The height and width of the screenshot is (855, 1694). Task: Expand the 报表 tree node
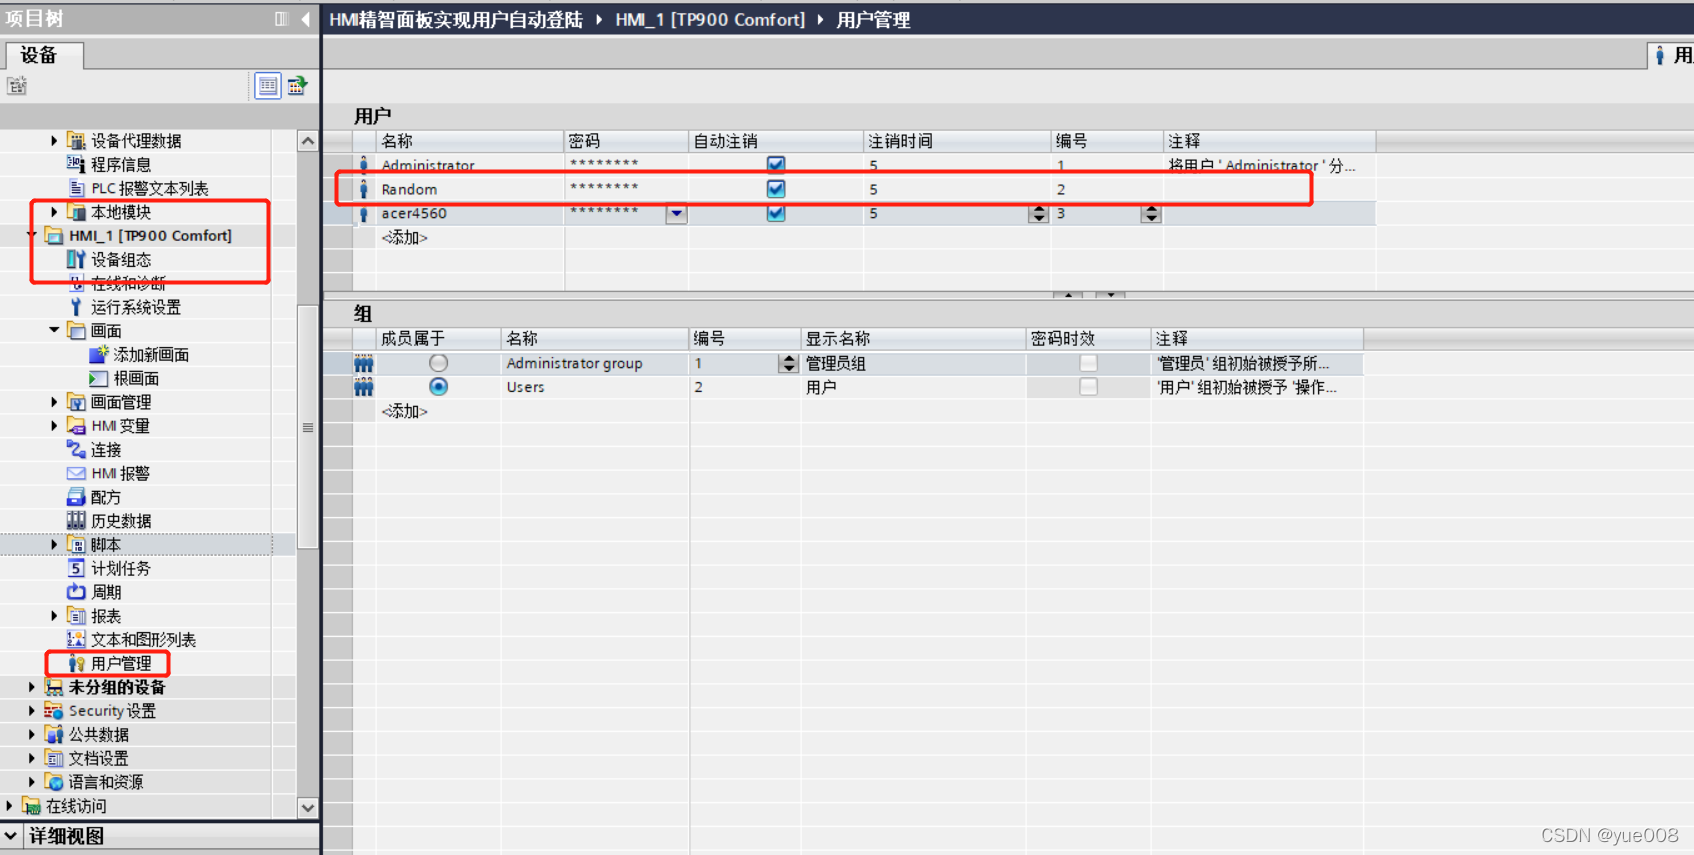coord(54,616)
